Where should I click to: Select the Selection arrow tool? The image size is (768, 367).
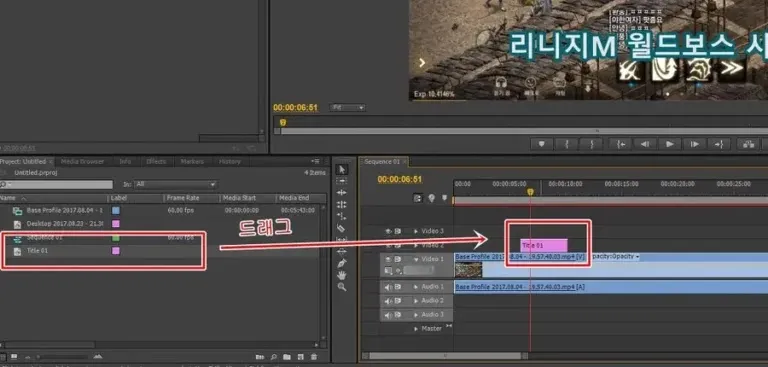(342, 170)
